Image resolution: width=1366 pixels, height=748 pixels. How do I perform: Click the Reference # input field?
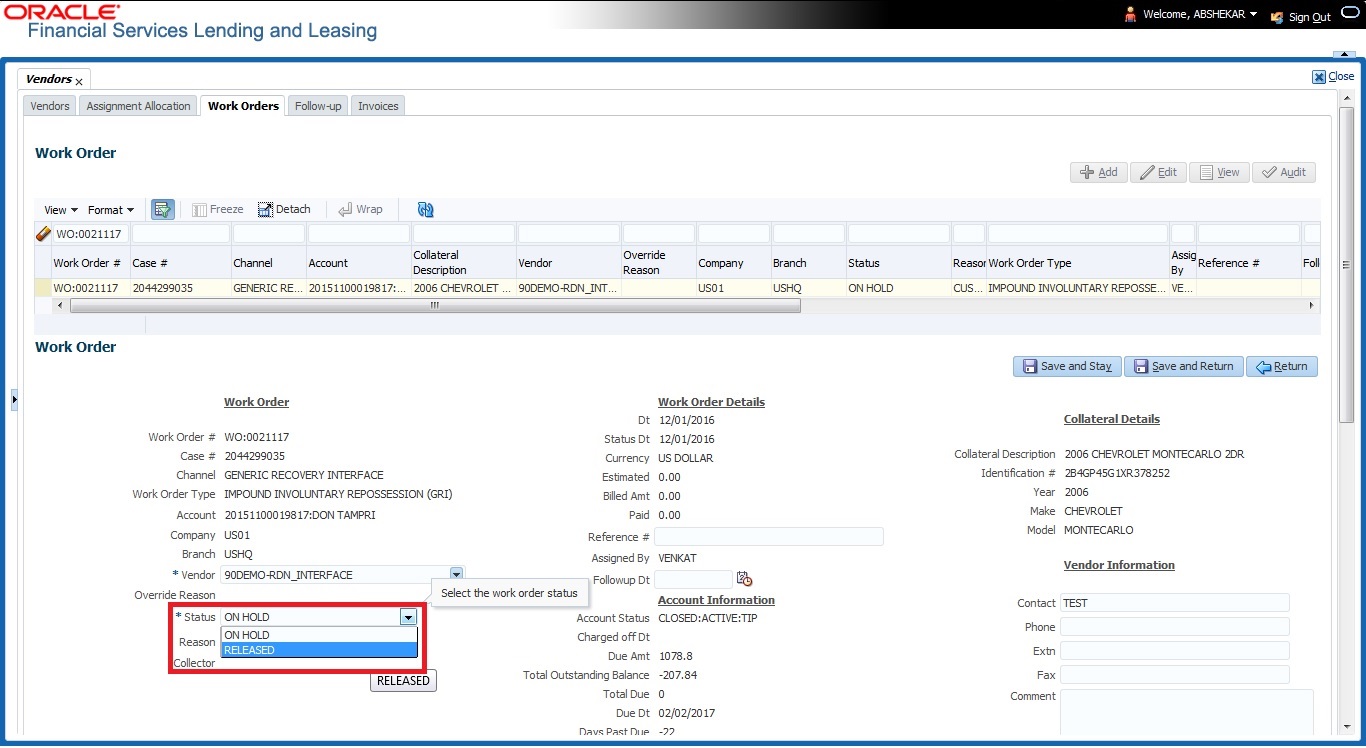click(768, 537)
